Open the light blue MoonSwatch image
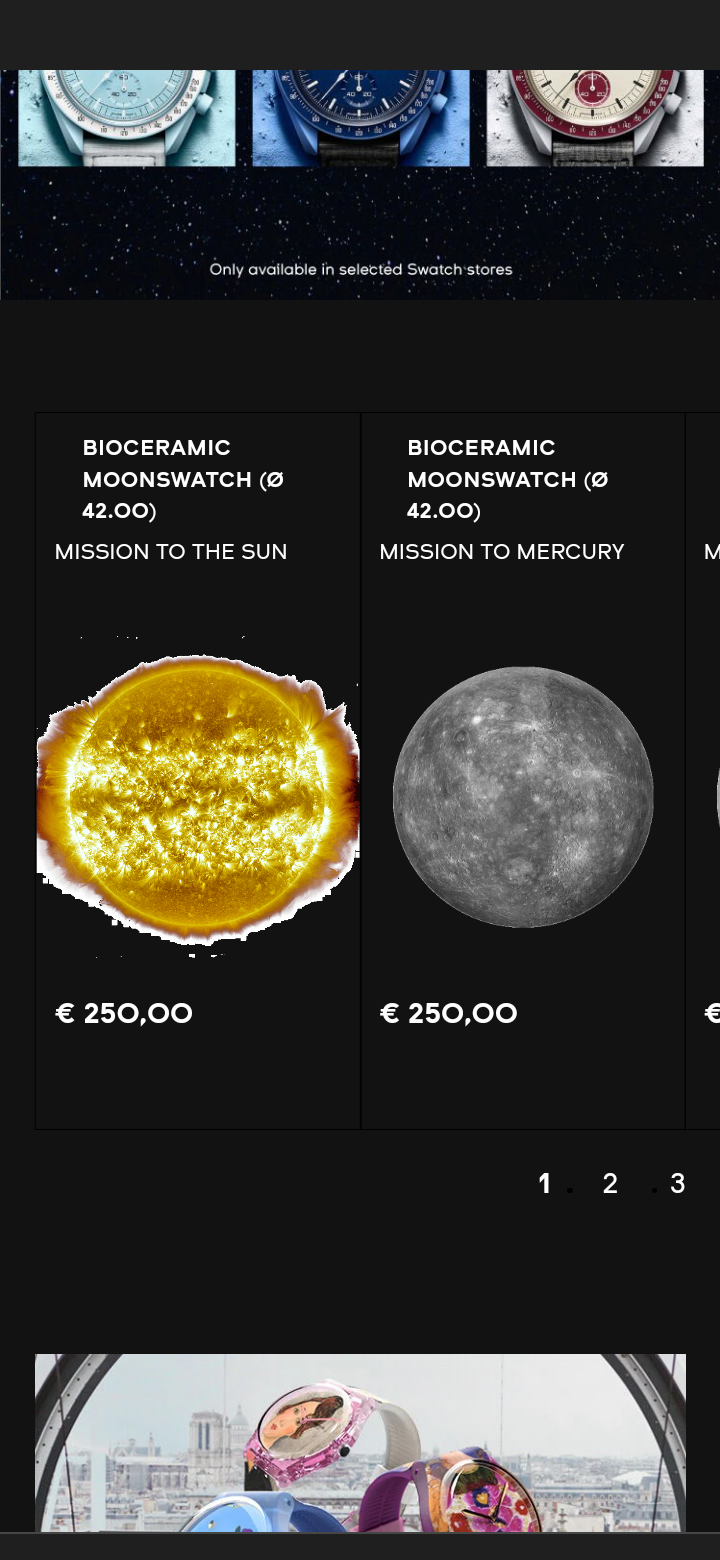 [127, 117]
